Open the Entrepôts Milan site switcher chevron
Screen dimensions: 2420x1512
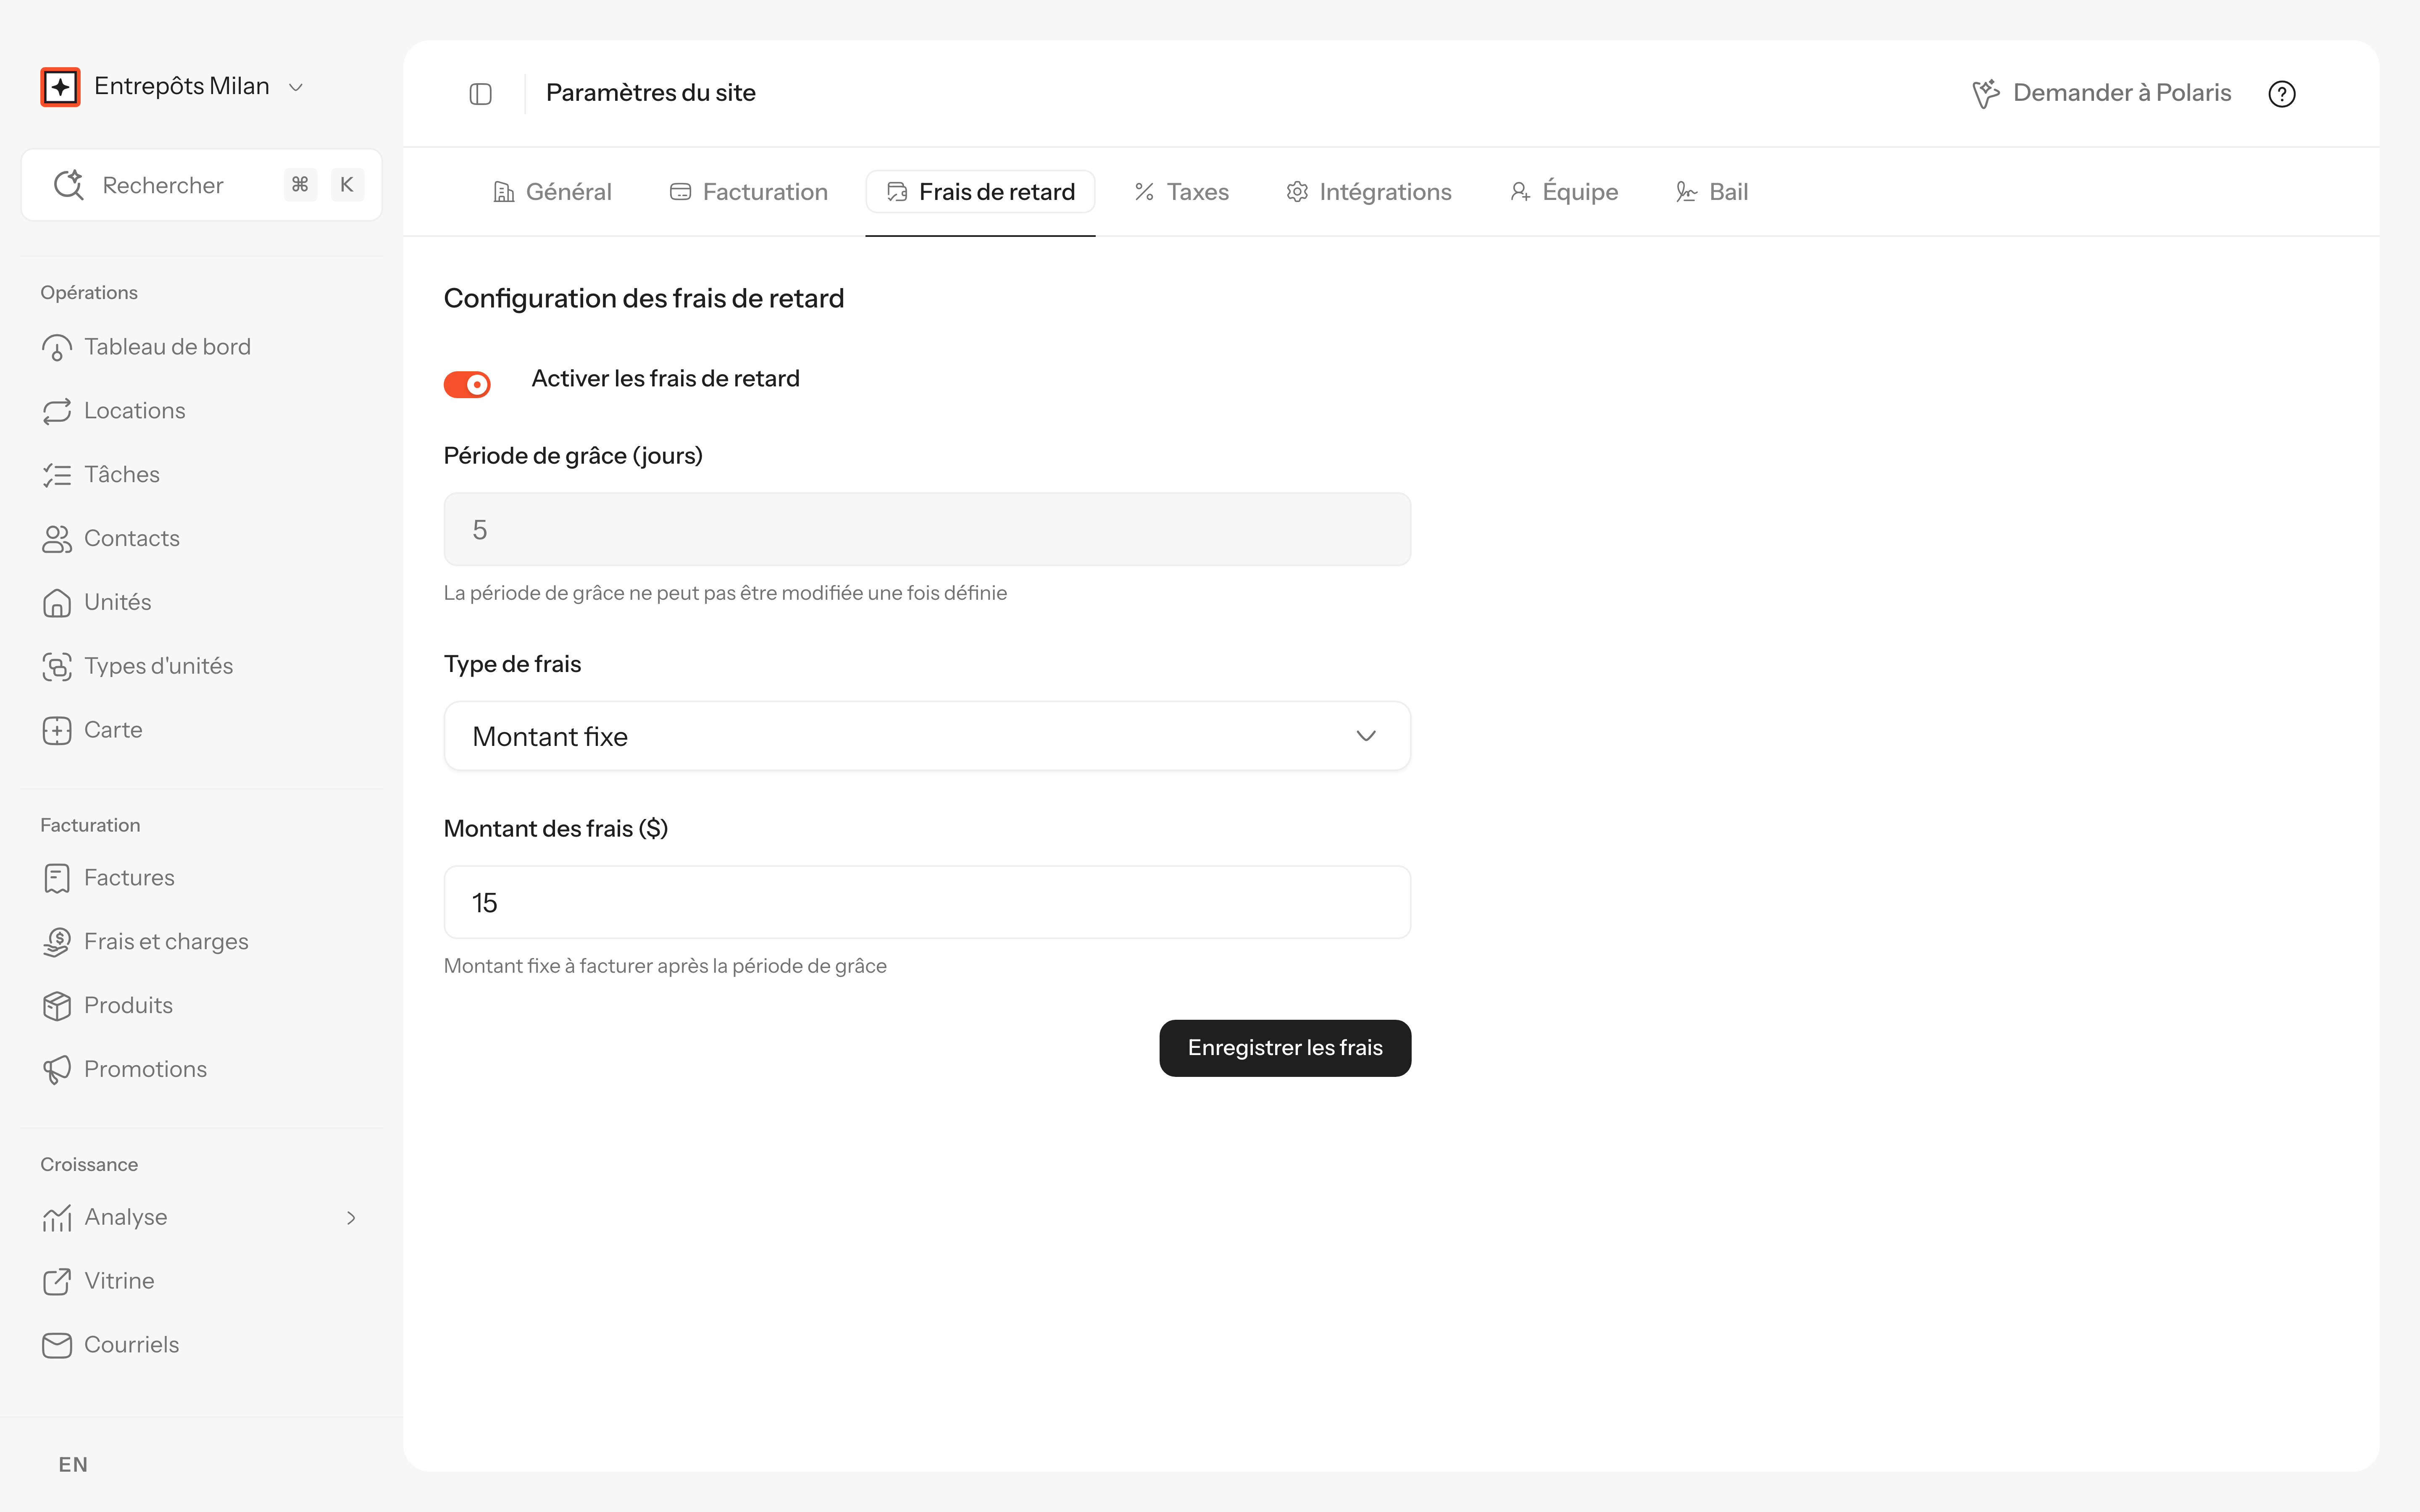point(296,88)
